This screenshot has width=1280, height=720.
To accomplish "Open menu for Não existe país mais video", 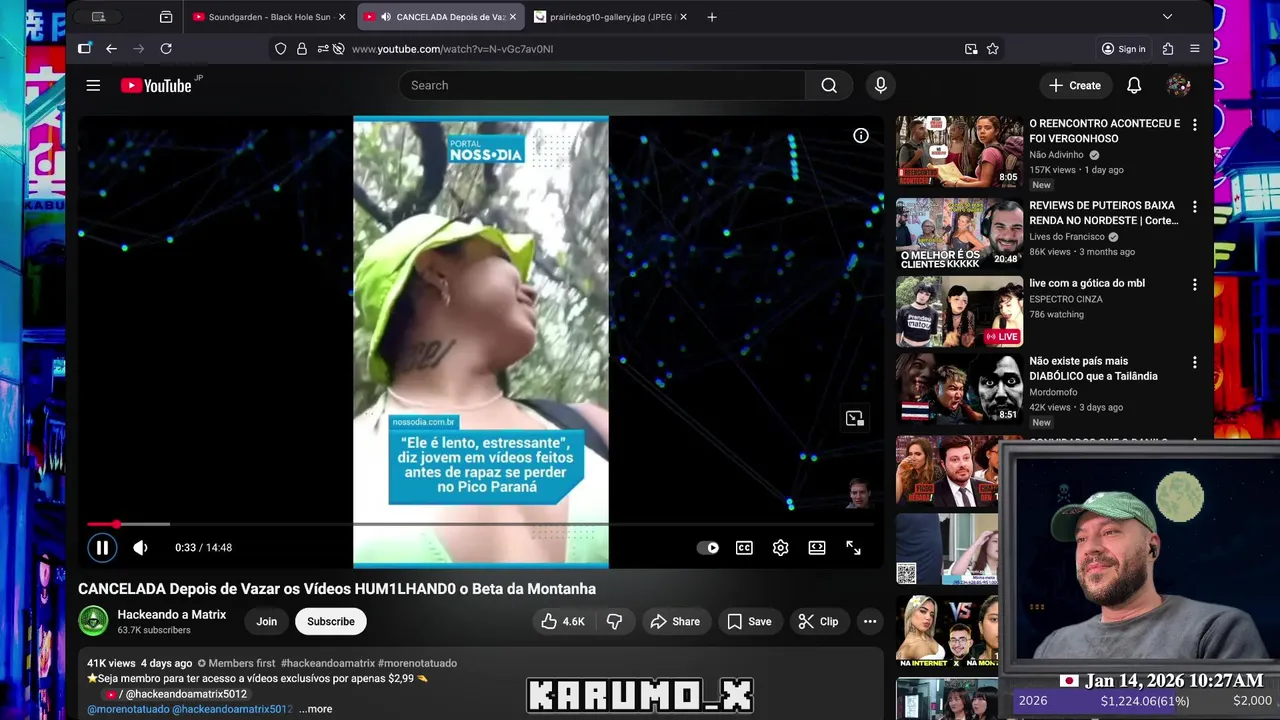I will [1194, 363].
